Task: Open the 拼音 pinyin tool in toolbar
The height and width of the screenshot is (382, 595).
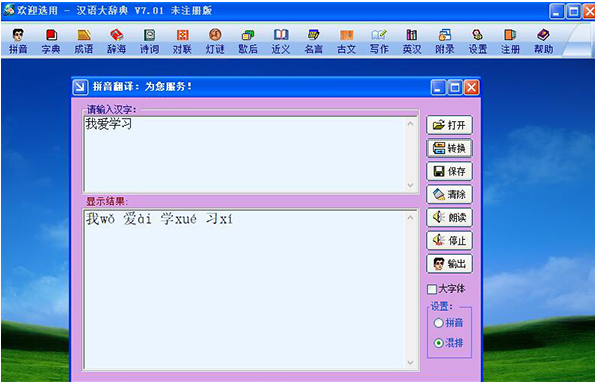Action: (x=18, y=41)
